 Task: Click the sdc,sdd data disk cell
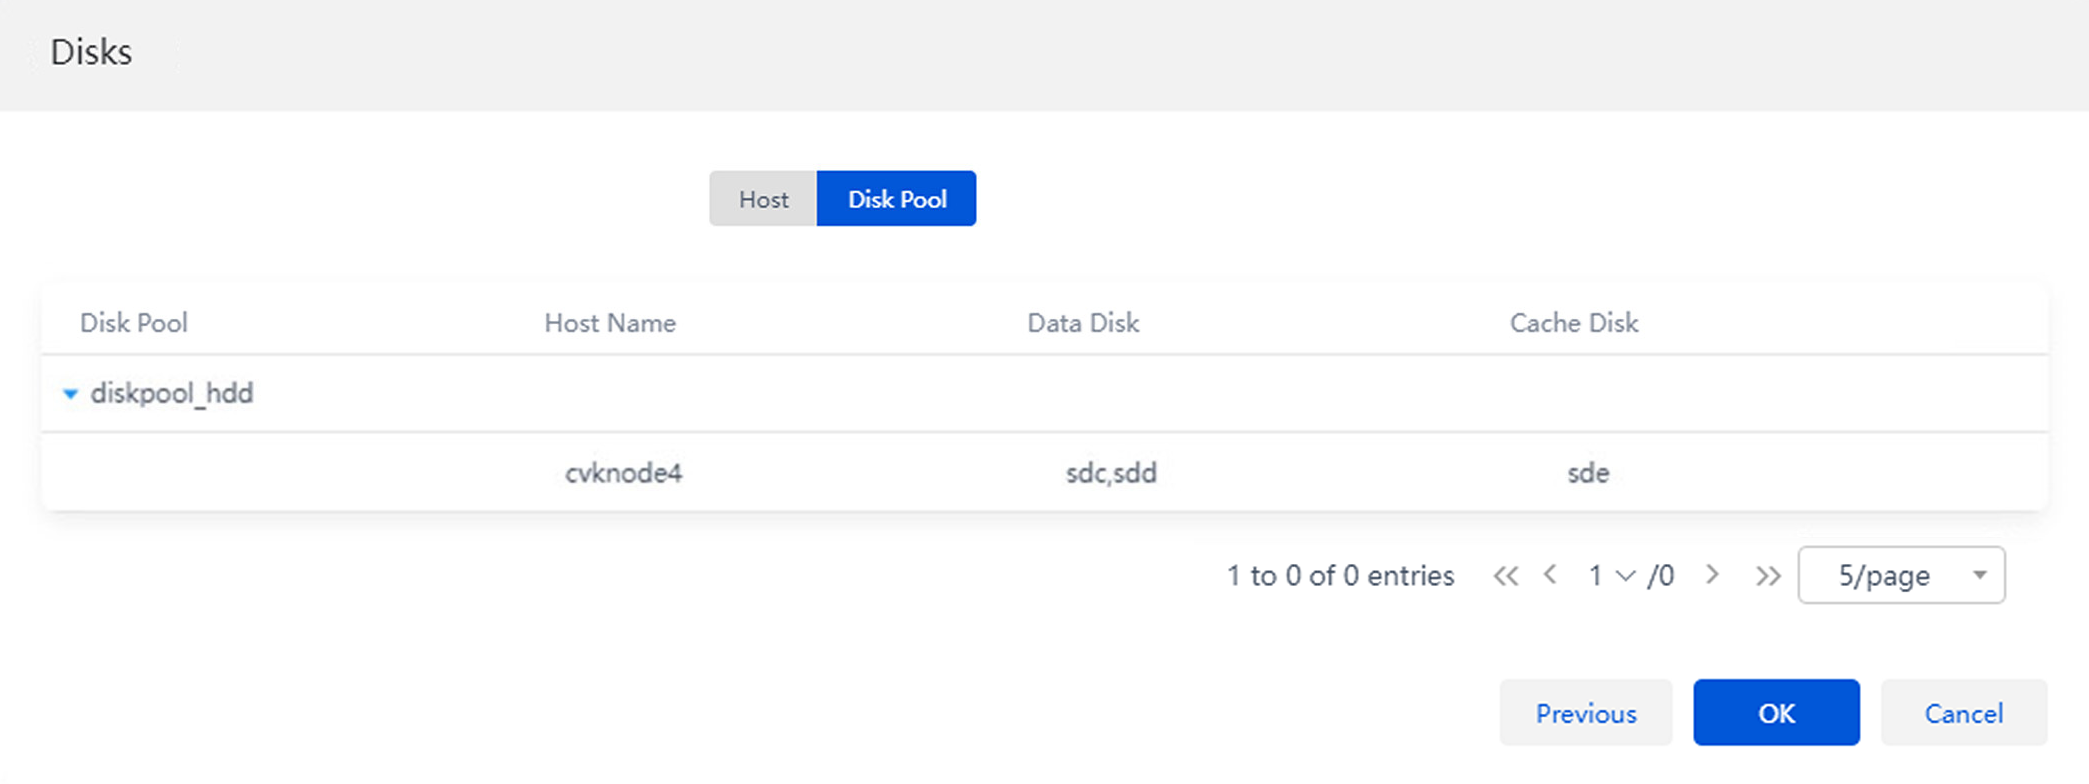pos(1110,473)
